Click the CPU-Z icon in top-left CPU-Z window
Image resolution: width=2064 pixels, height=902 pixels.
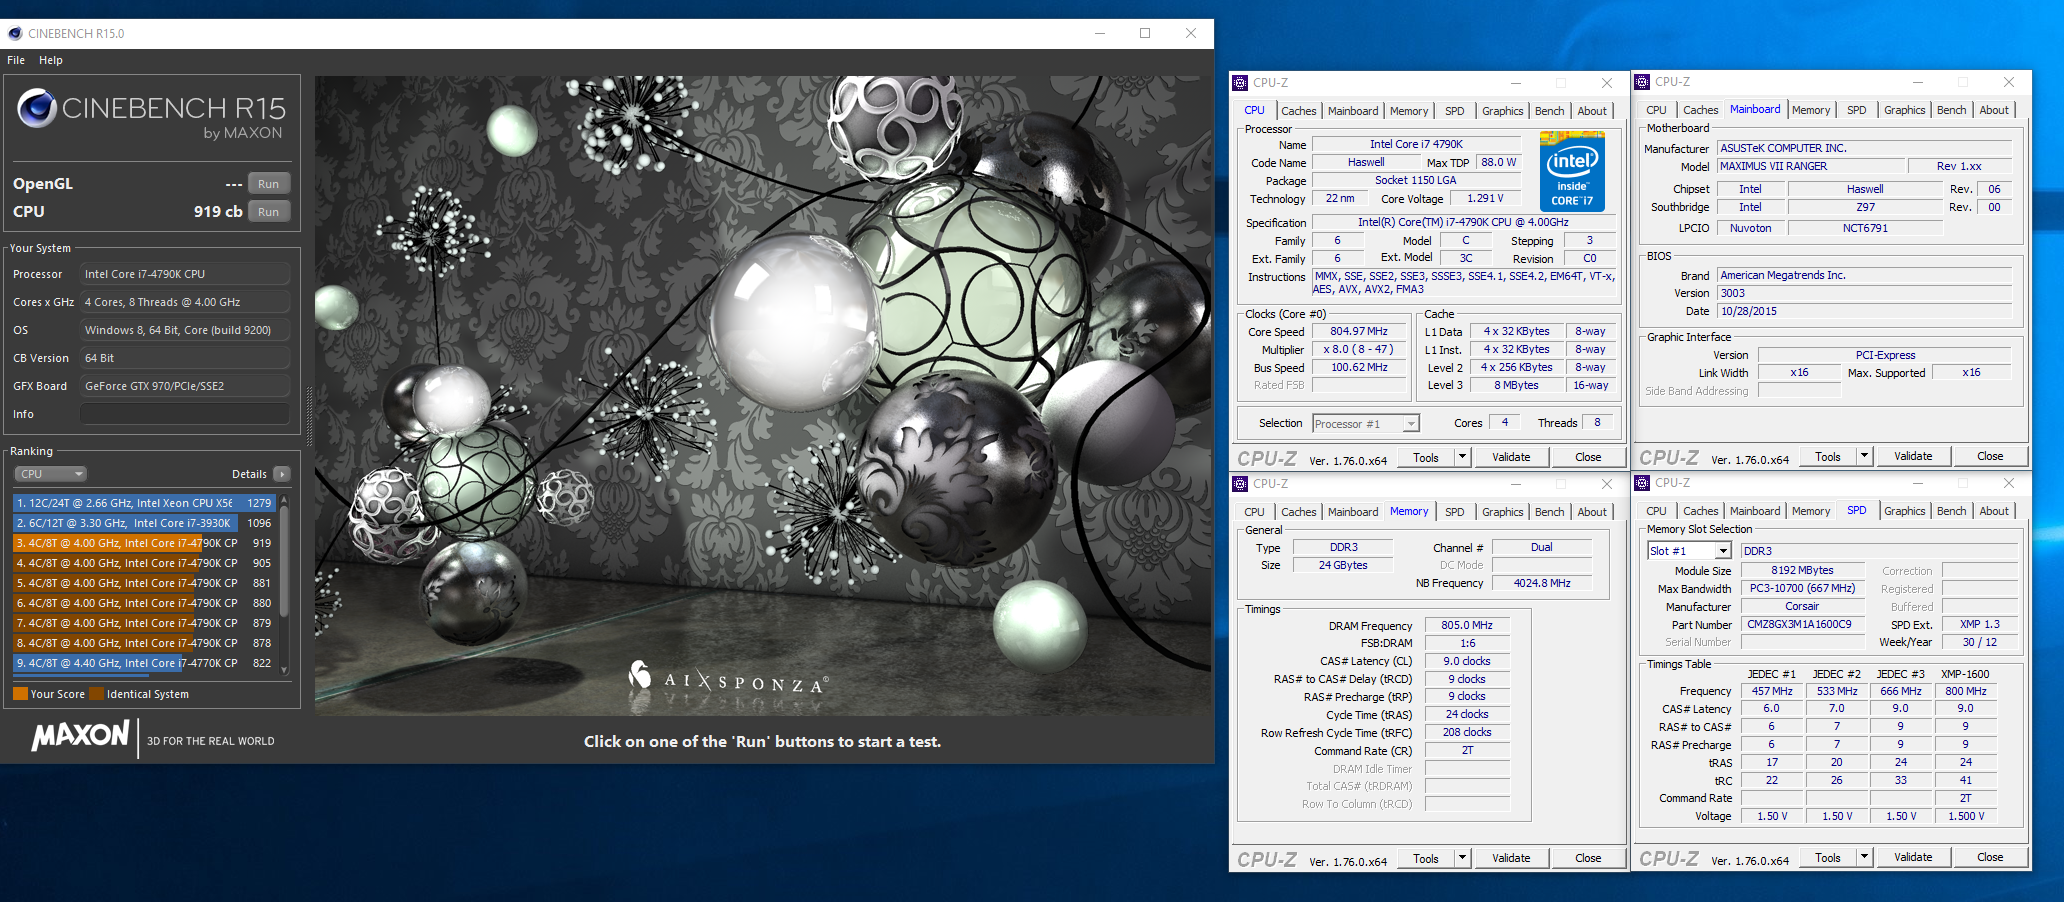click(x=1240, y=83)
